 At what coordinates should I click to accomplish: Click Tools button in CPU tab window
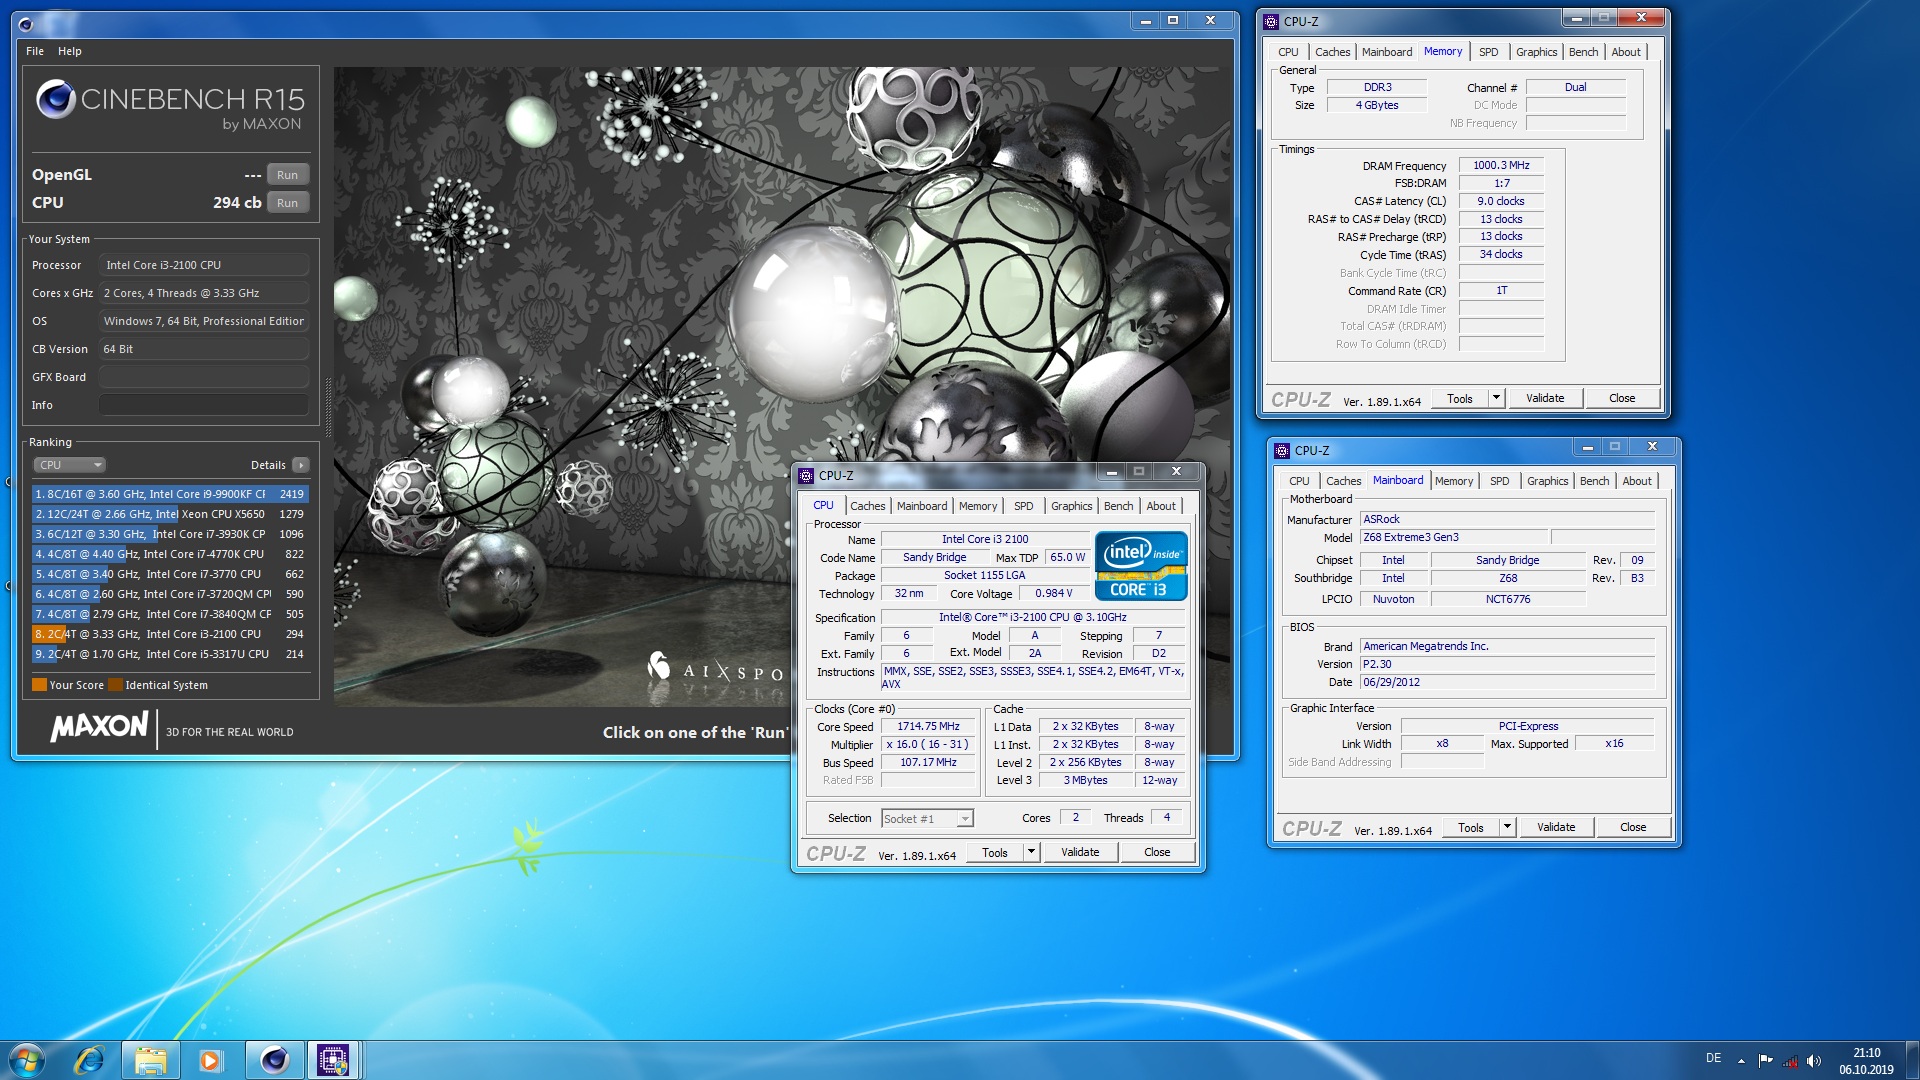tap(995, 852)
